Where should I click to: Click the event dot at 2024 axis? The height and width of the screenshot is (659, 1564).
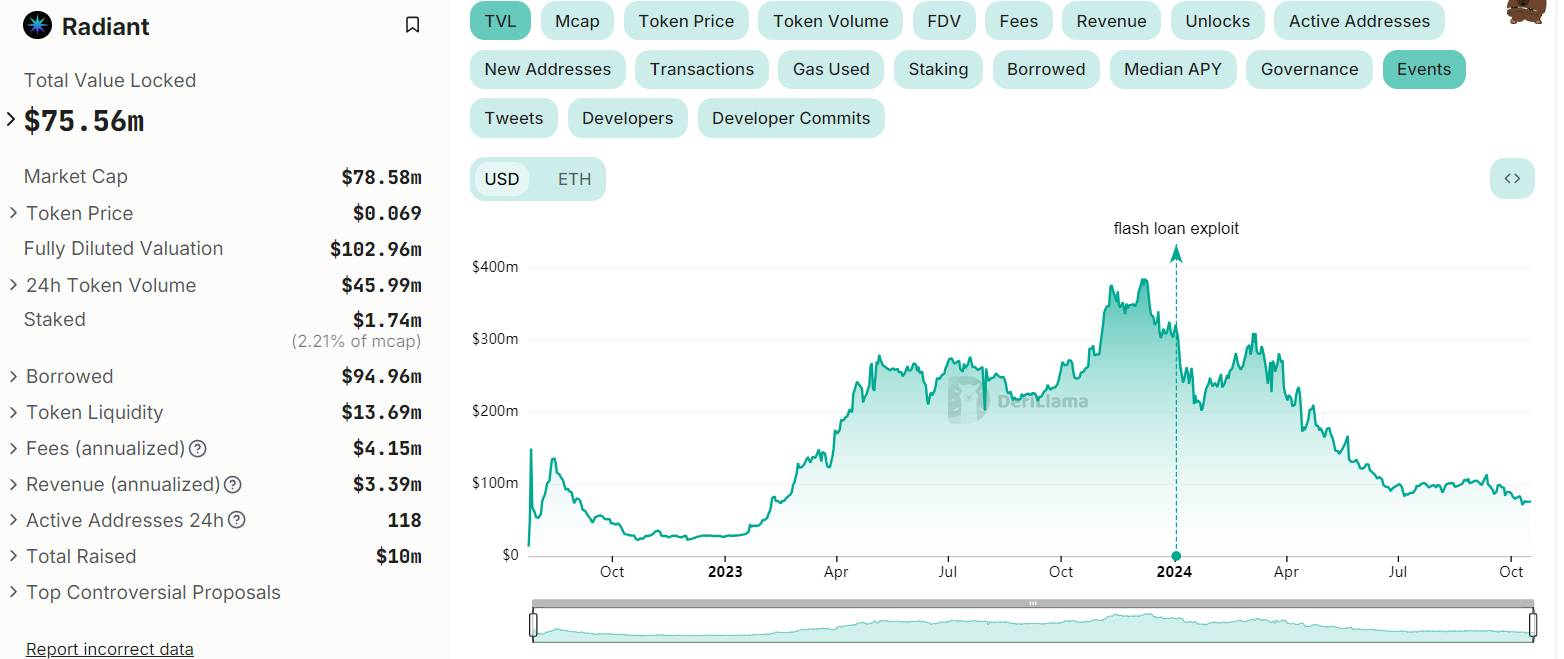pos(1176,556)
